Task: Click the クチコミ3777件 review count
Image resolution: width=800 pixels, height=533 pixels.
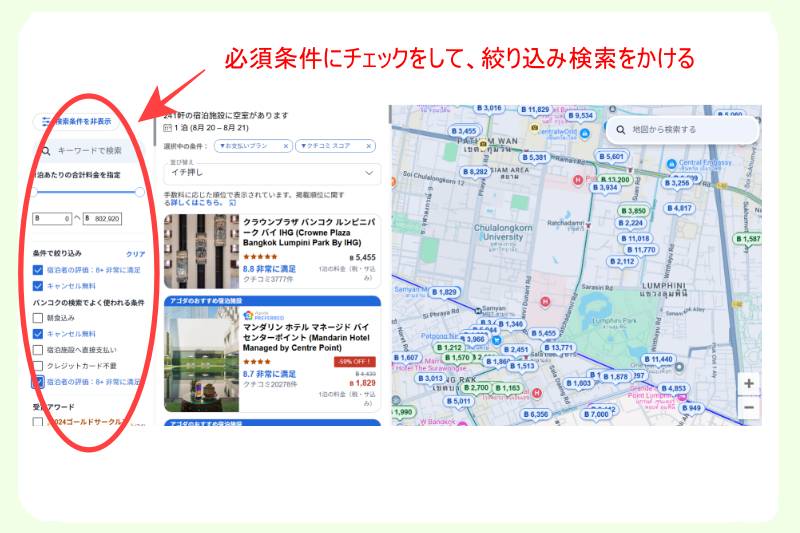Action: (268, 280)
